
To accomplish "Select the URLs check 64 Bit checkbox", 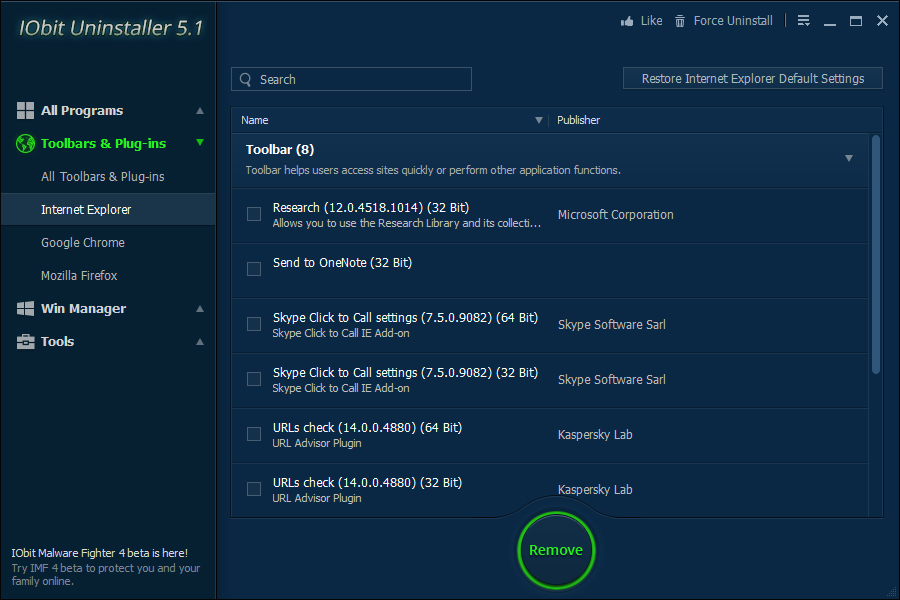I will 254,434.
